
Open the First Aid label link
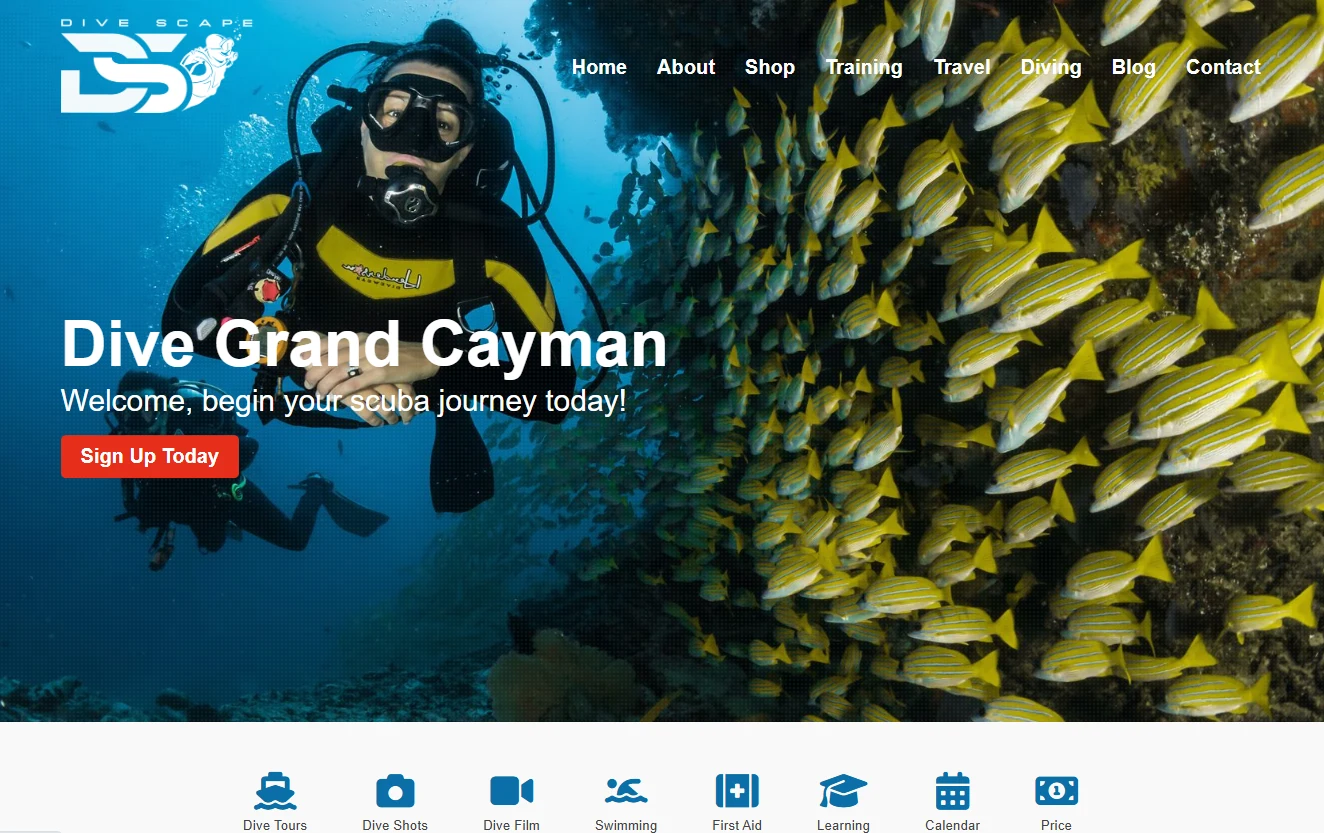737,825
